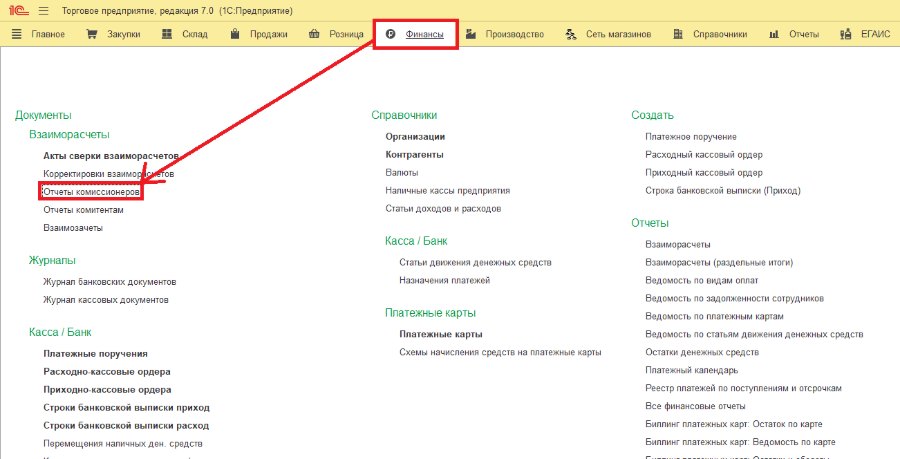Open Перемещения наличных ден. средств
The width and height of the screenshot is (900, 459).
[123, 444]
